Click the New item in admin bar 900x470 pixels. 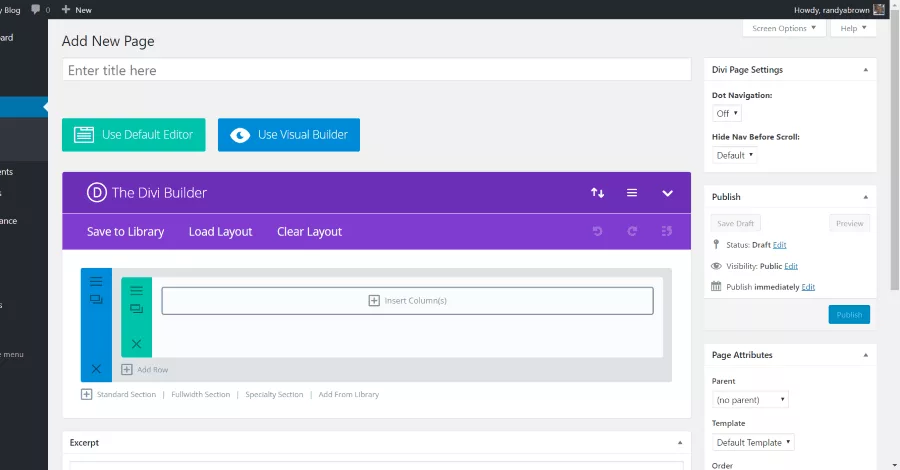click(x=76, y=10)
